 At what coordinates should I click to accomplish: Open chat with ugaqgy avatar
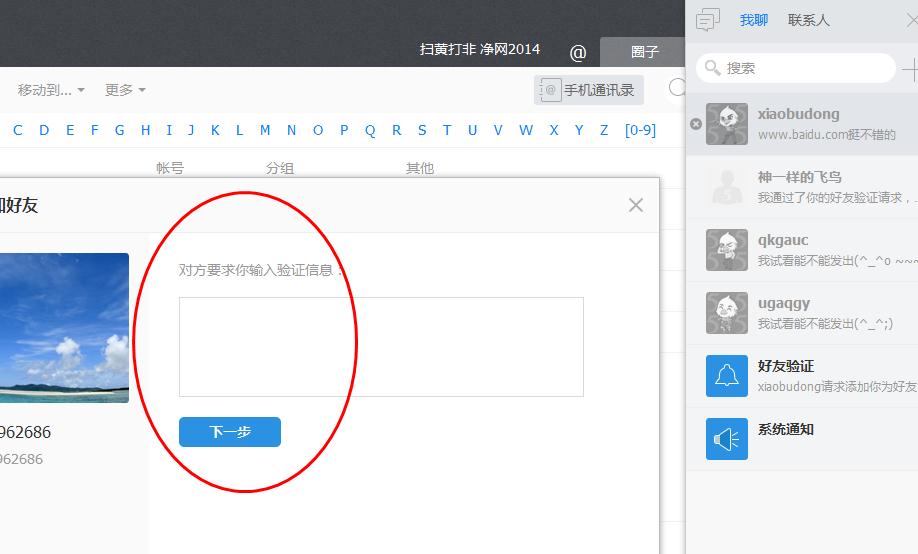[727, 313]
